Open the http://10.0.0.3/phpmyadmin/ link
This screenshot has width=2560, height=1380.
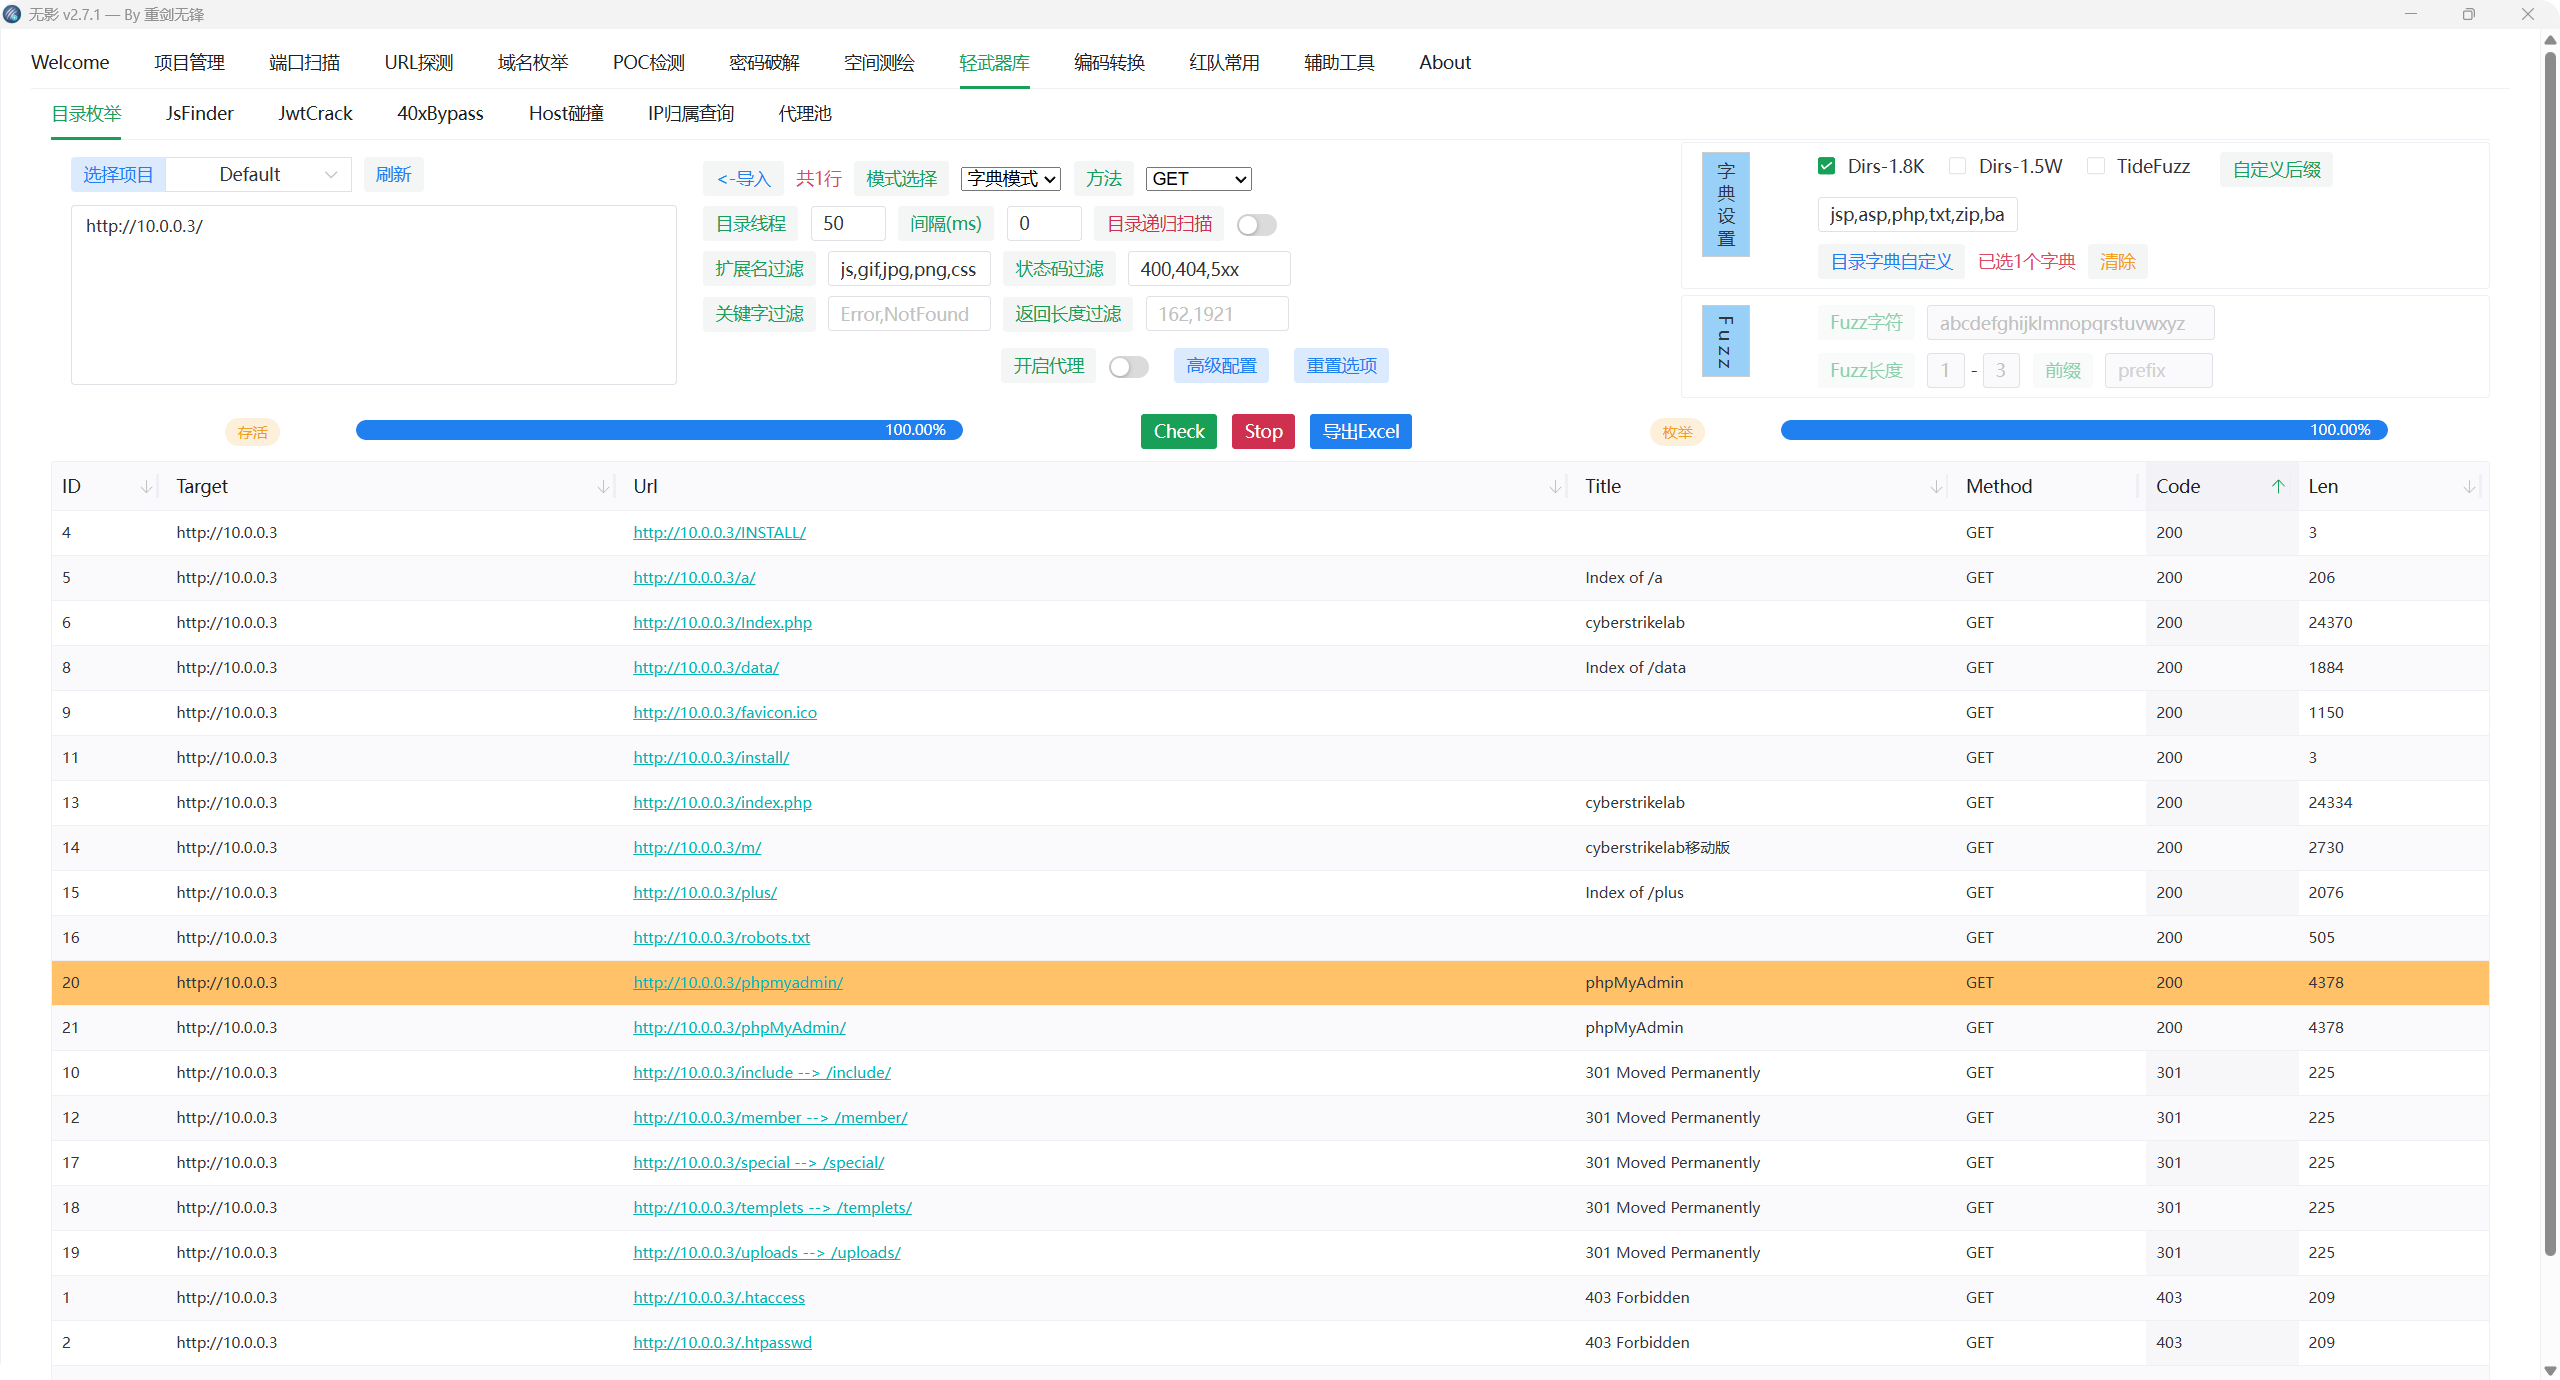[x=737, y=983]
